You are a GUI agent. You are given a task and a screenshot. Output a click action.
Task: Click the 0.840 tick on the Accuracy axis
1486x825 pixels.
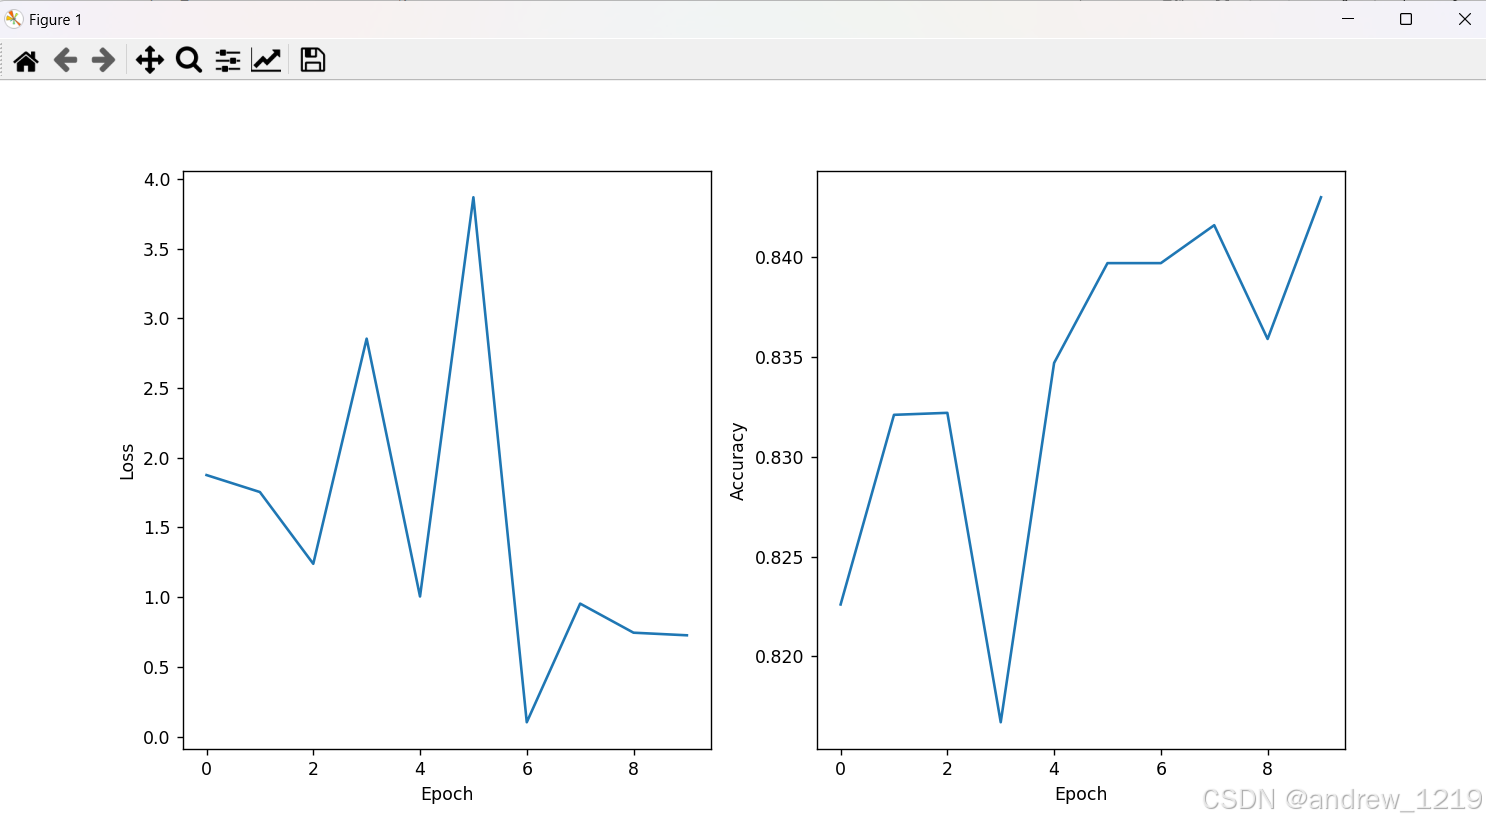click(x=779, y=258)
